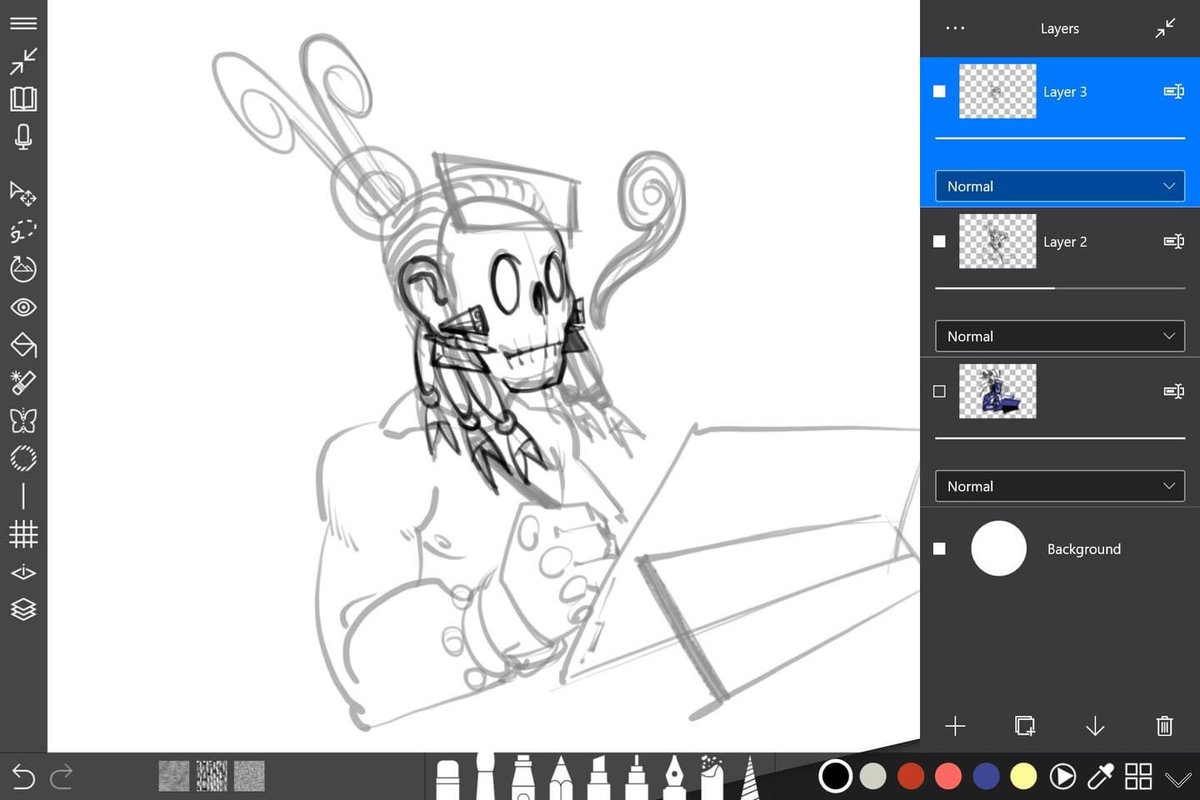Image resolution: width=1200 pixels, height=800 pixels.
Task: Click the Airbrush/spray tool
Action: pyautogui.click(x=713, y=778)
